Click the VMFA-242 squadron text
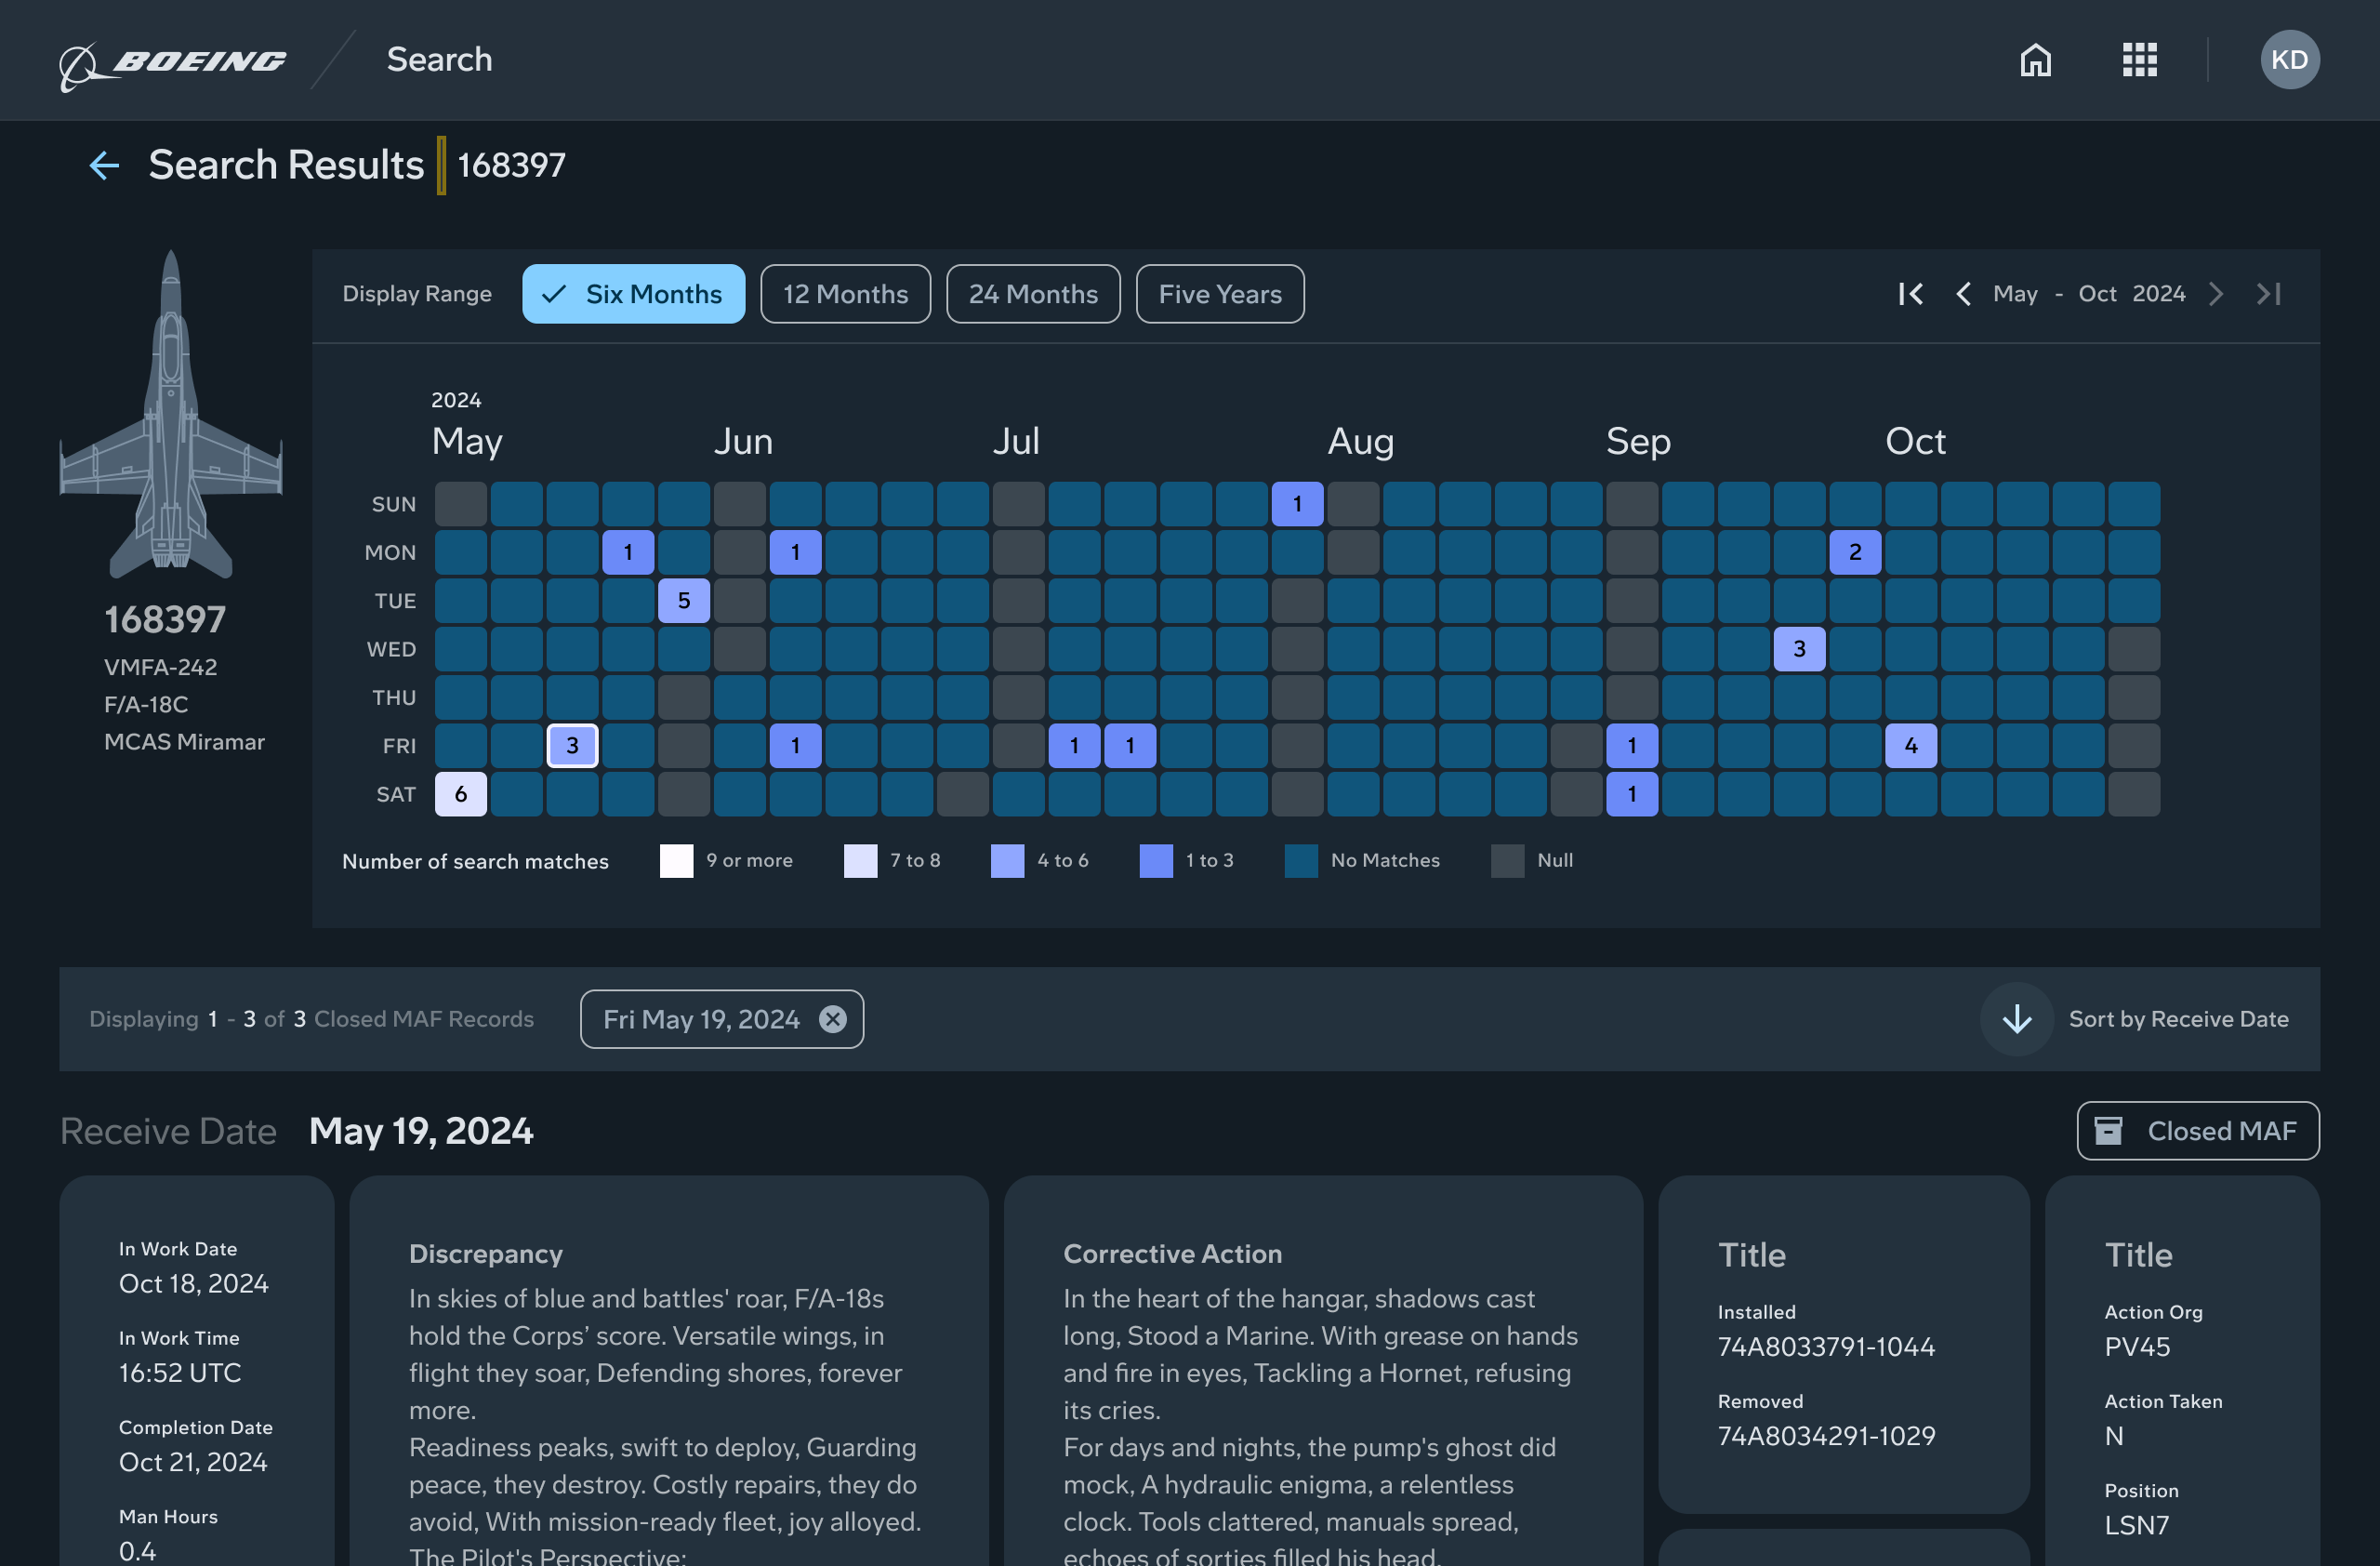Image resolution: width=2380 pixels, height=1566 pixels. click(160, 667)
